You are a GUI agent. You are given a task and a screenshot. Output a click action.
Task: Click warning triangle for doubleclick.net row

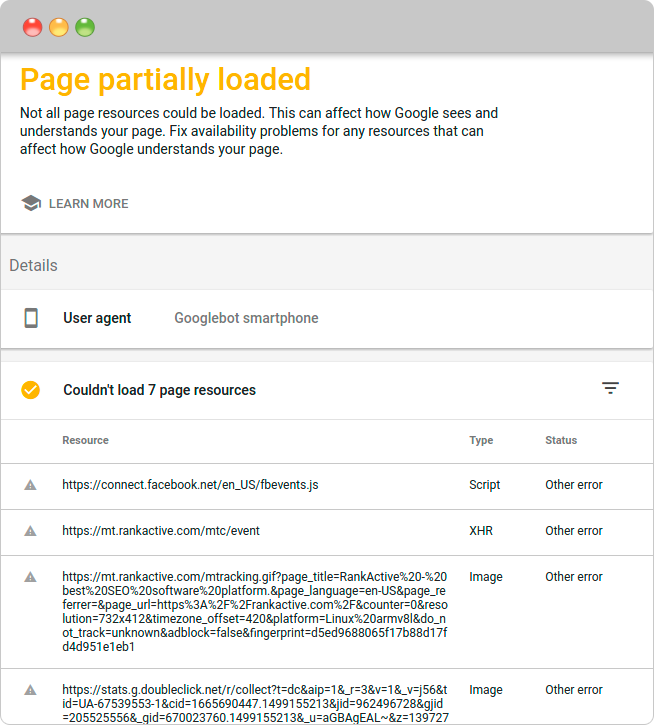(x=30, y=690)
